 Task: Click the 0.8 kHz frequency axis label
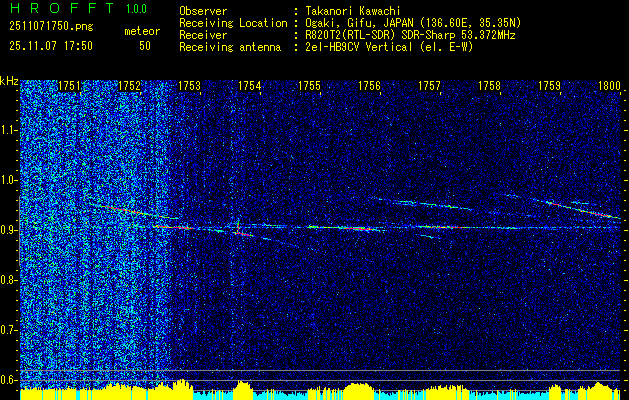pos(8,280)
